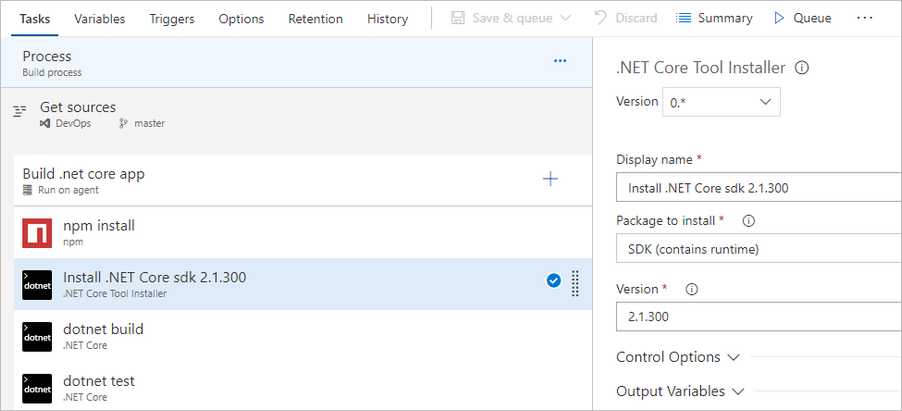Click info icon beside .NET Core Tool Installer
The width and height of the screenshot is (902, 411).
[x=802, y=68]
